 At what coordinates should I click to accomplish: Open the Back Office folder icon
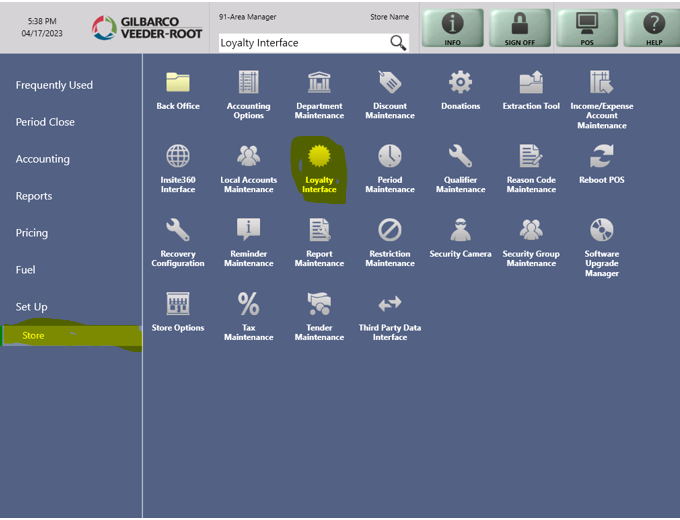click(x=178, y=84)
